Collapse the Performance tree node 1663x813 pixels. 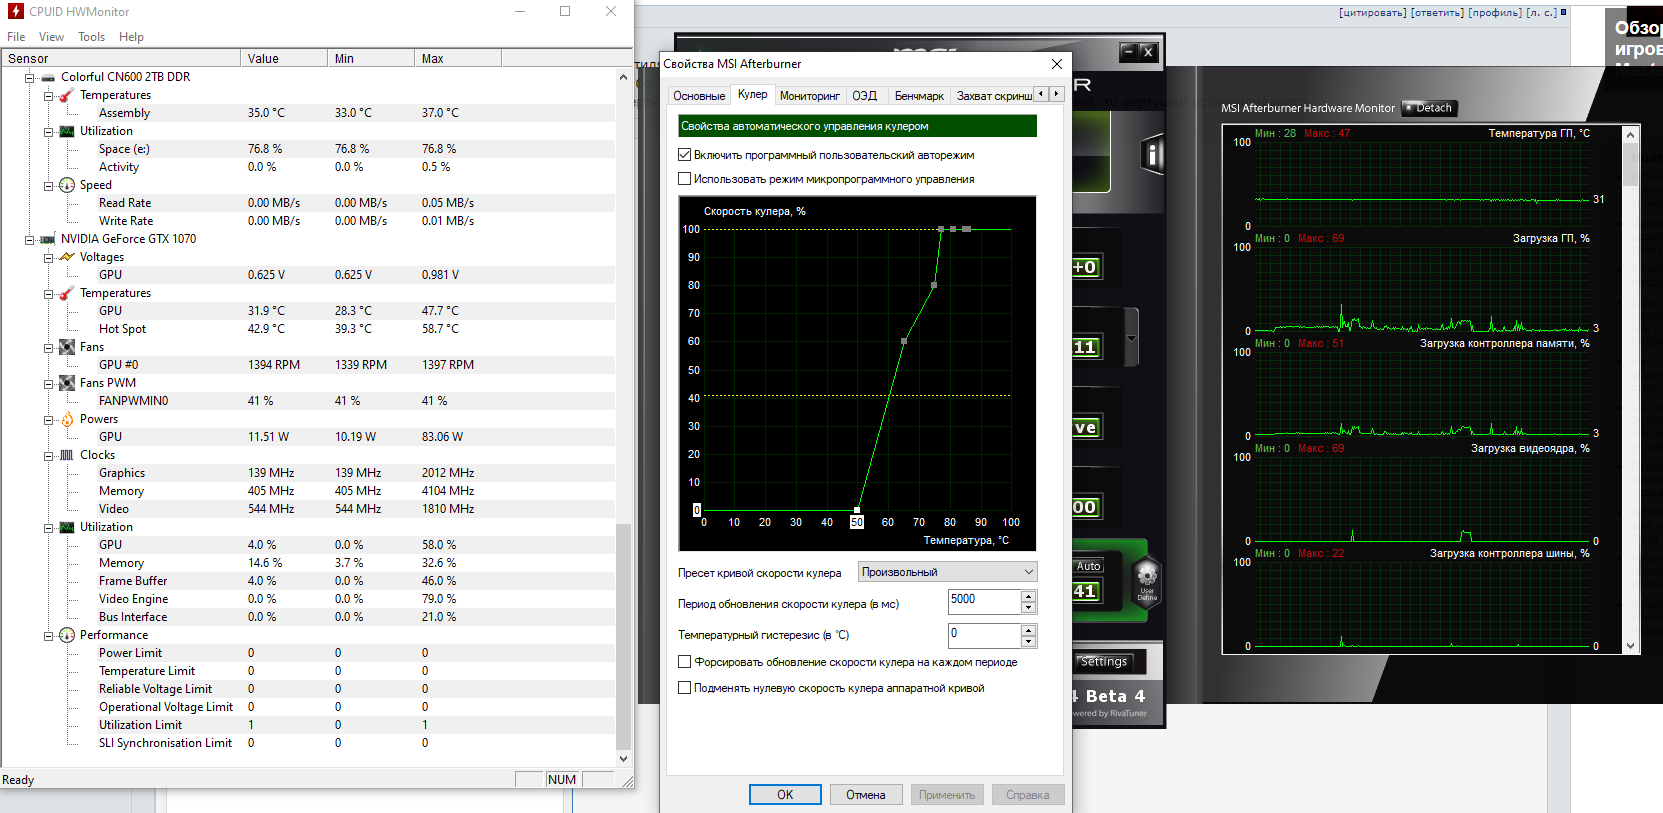49,635
